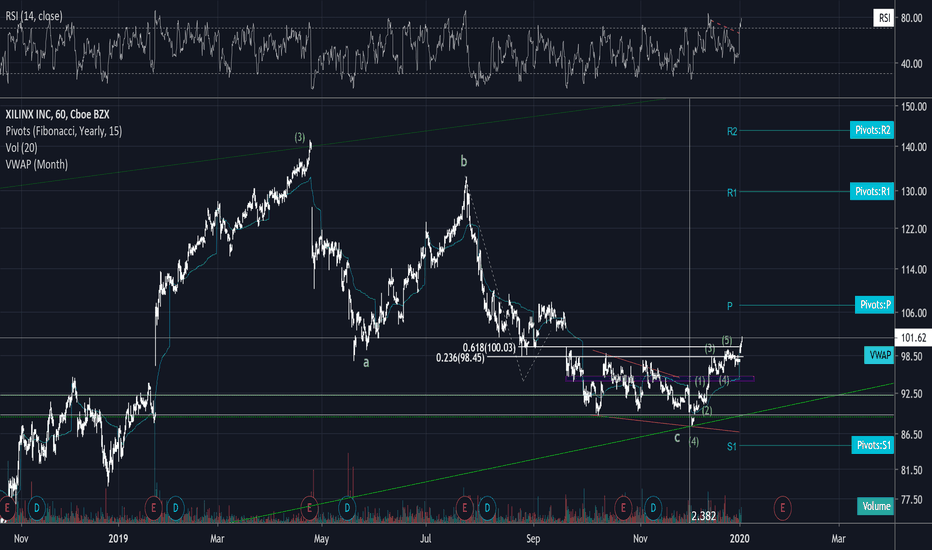Select the May label on the time axis
Viewport: 932px width, 550px height.
(x=321, y=539)
